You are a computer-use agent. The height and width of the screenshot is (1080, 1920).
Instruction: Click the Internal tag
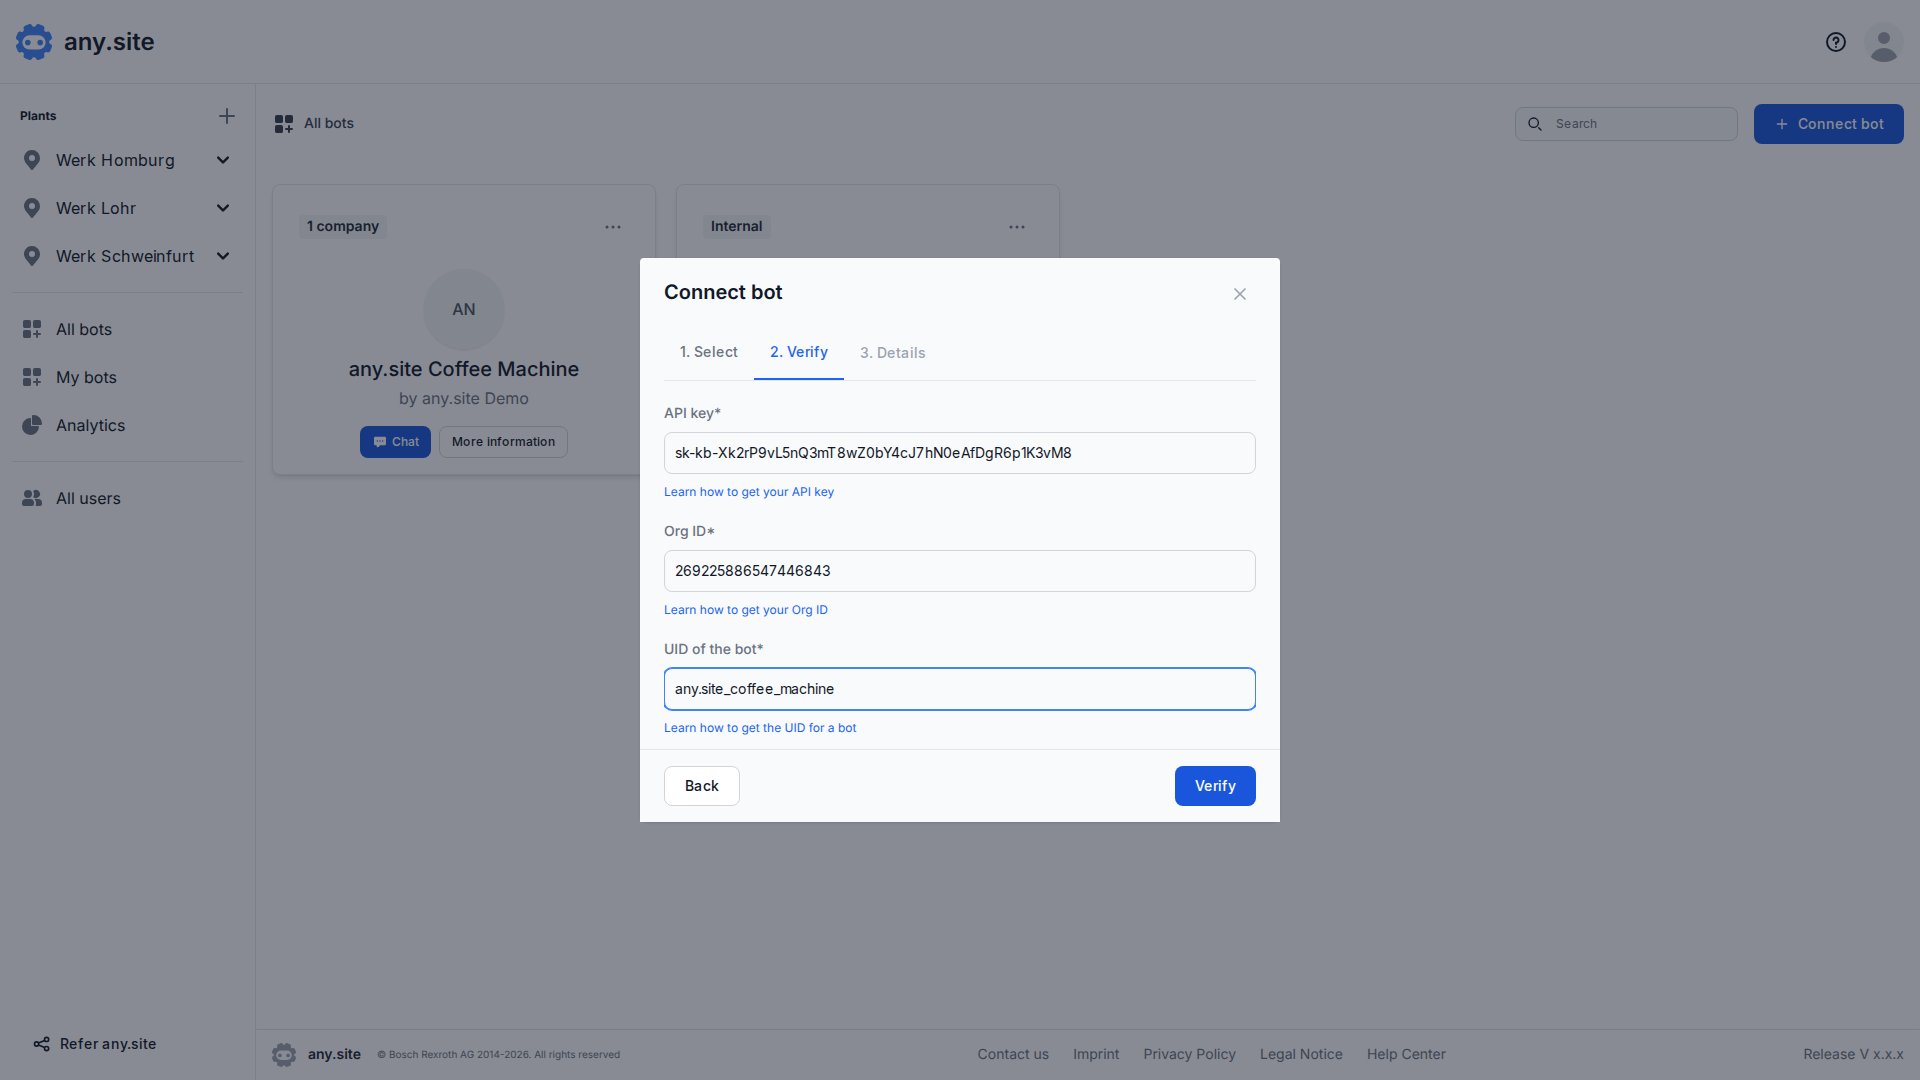coord(737,227)
